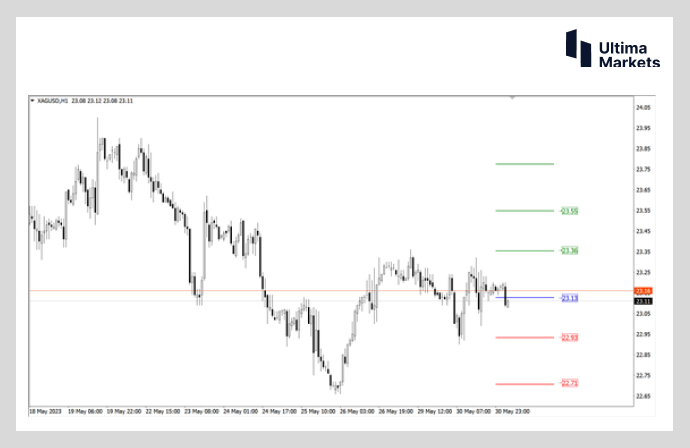Click the 30 May 07:00 time label
This screenshot has width=690, height=448.
tap(473, 411)
